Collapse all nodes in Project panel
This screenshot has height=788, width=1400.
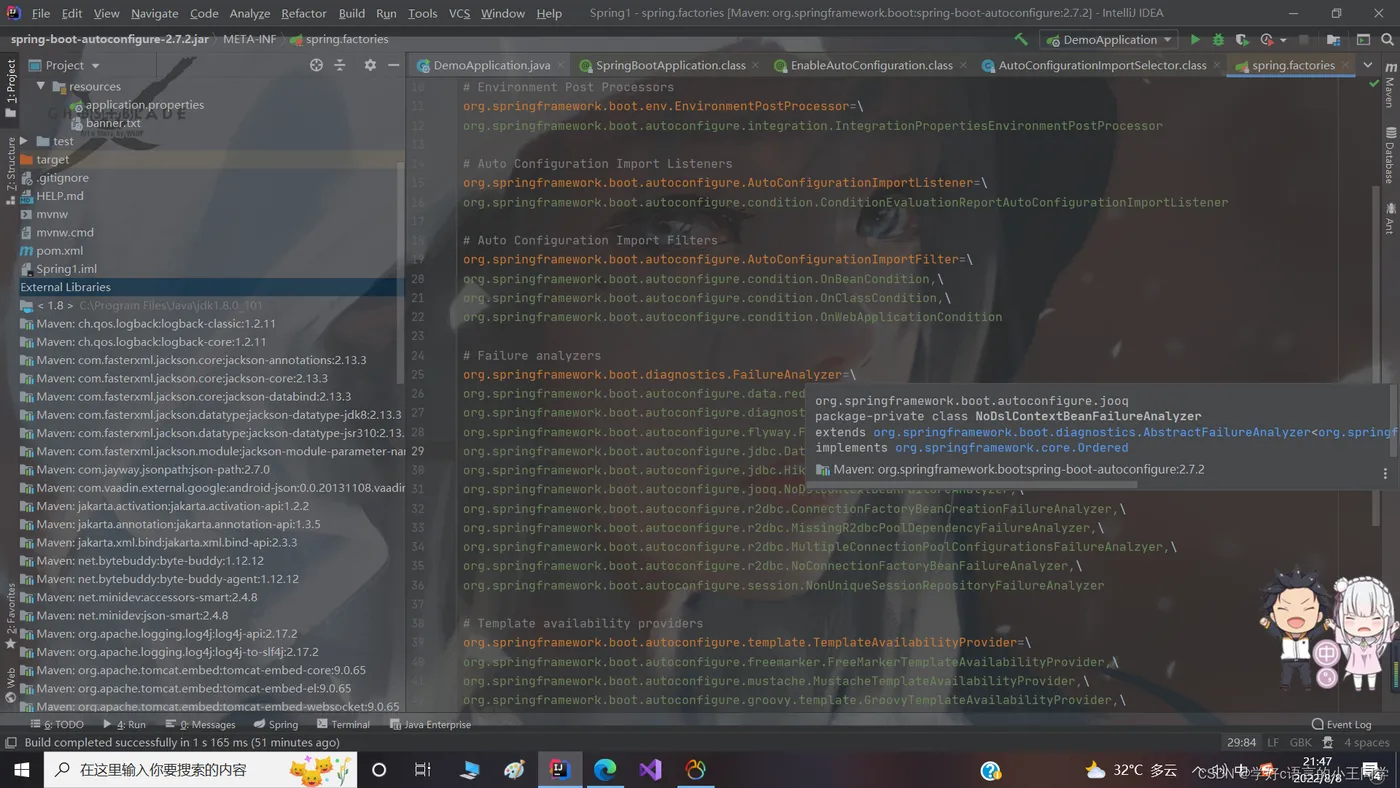tap(340, 65)
